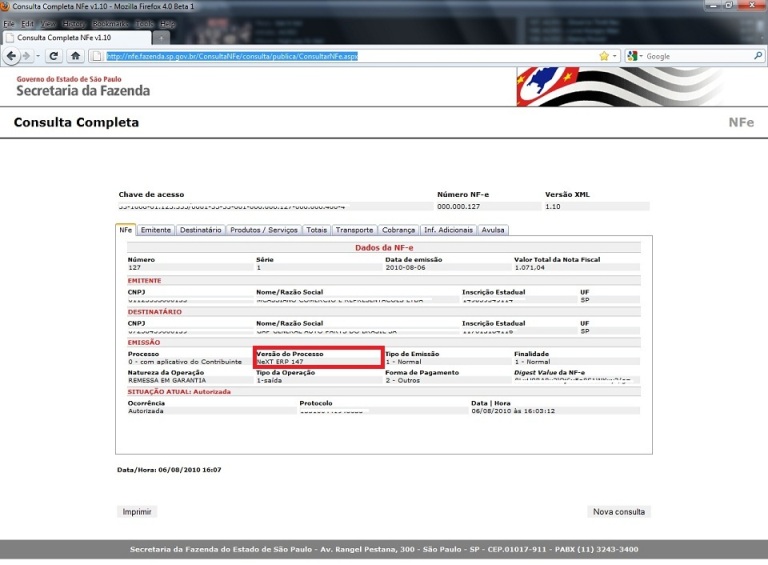The height and width of the screenshot is (565, 768).
Task: Click the REMESSA EM GARANTIA value
Action: (x=167, y=380)
